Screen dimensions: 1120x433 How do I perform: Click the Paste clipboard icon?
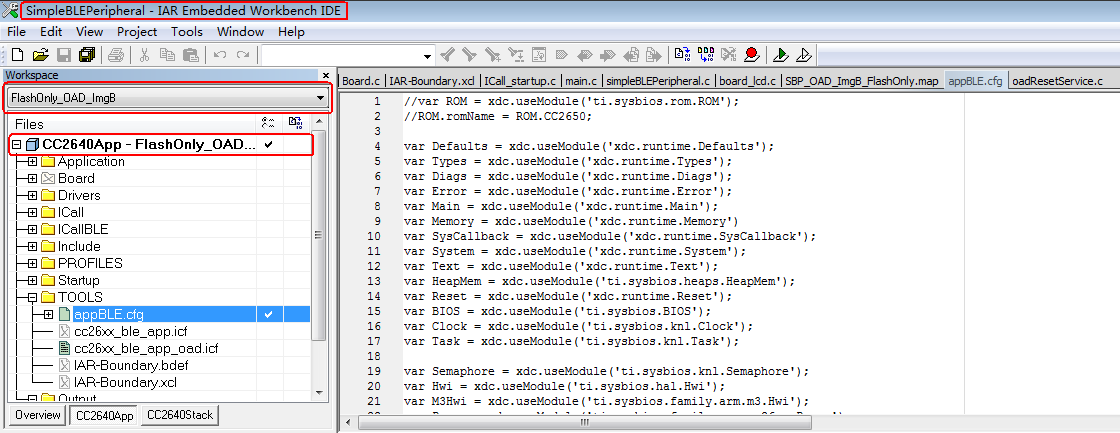(x=191, y=55)
